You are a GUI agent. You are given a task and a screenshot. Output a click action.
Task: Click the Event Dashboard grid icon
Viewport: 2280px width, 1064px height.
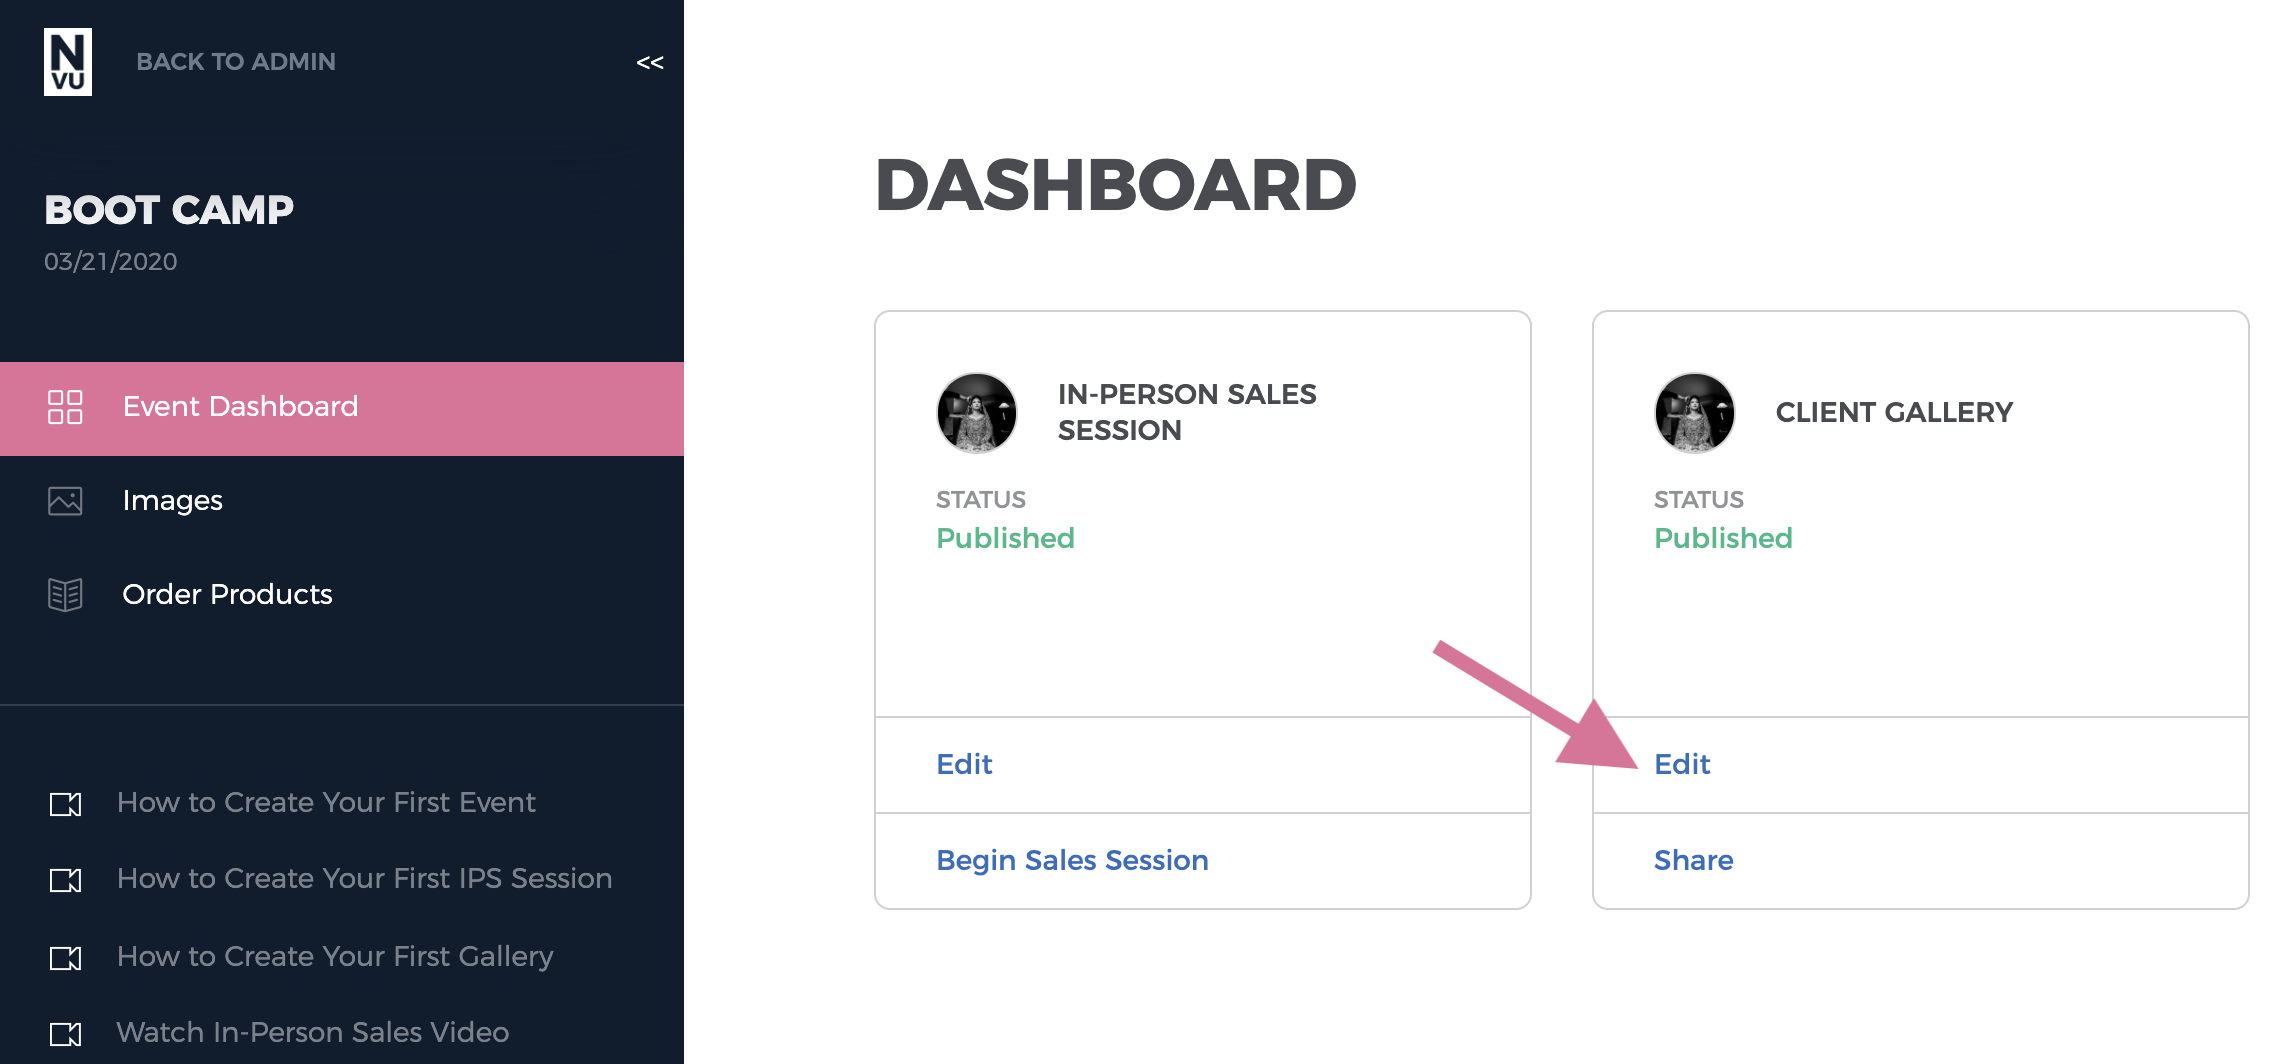click(65, 407)
